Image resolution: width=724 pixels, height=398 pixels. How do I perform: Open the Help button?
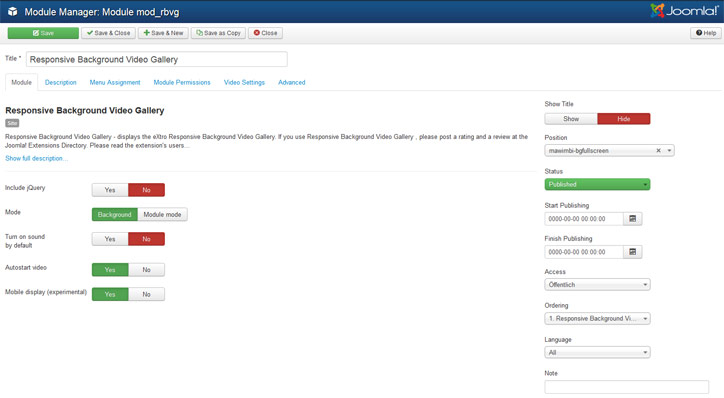pyautogui.click(x=706, y=33)
